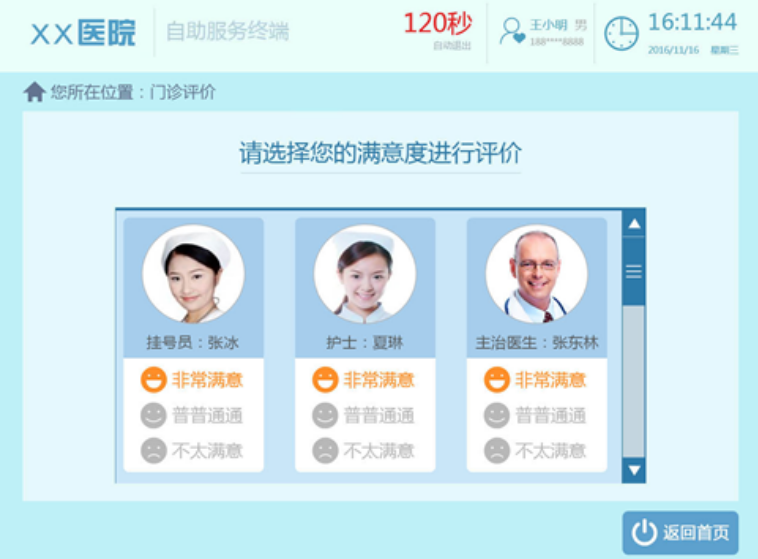Select orange smiley for registrar 张冰

(x=154, y=380)
